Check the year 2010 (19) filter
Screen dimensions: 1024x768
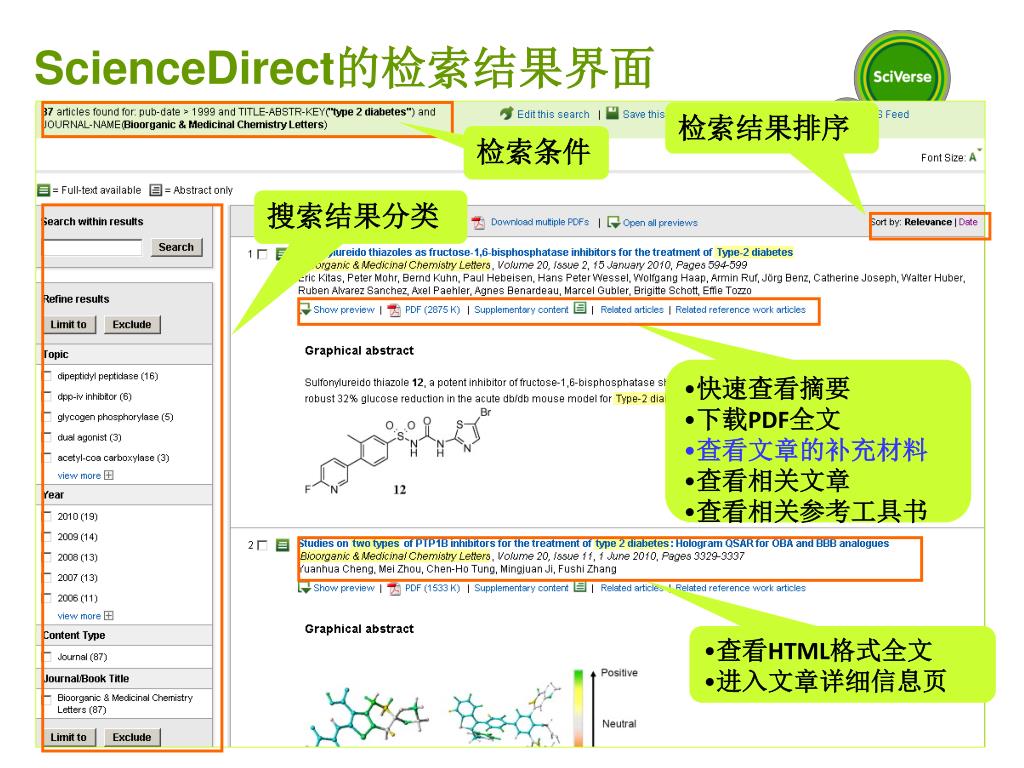pyautogui.click(x=47, y=516)
